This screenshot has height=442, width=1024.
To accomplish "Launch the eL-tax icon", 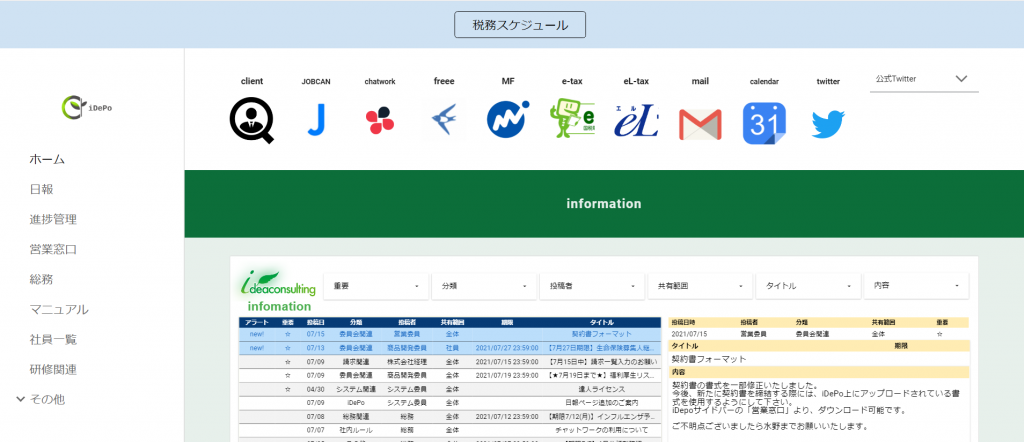I will pos(636,121).
